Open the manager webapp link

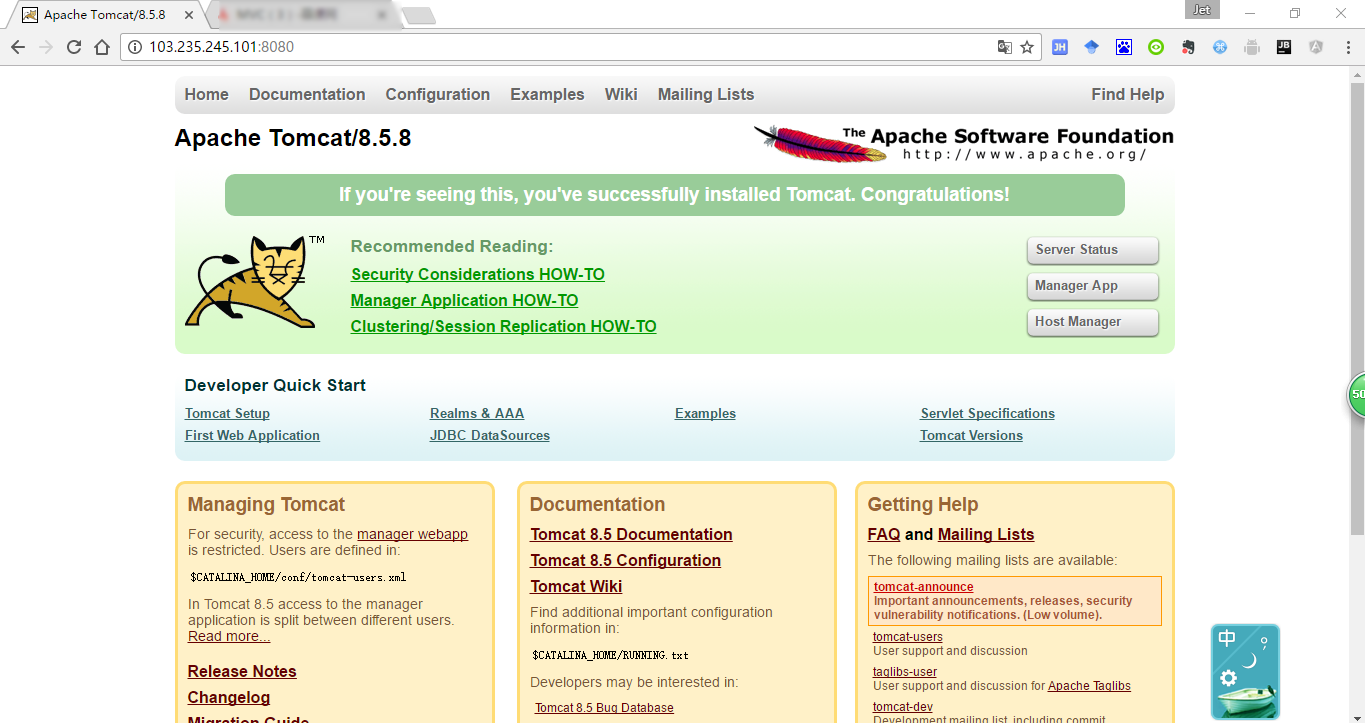click(412, 534)
